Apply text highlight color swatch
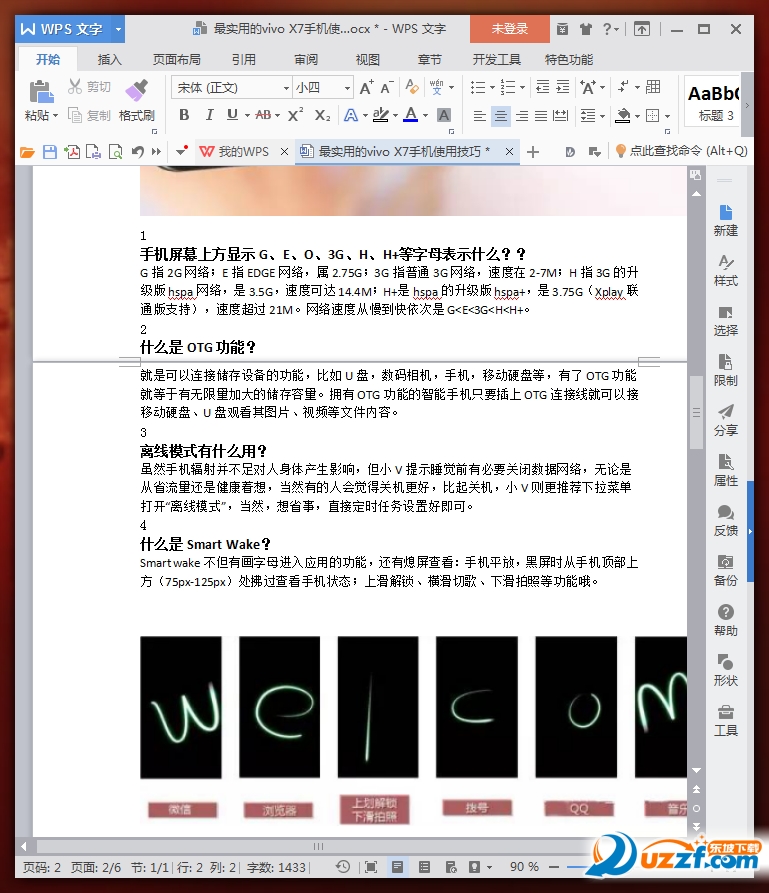 click(x=381, y=115)
